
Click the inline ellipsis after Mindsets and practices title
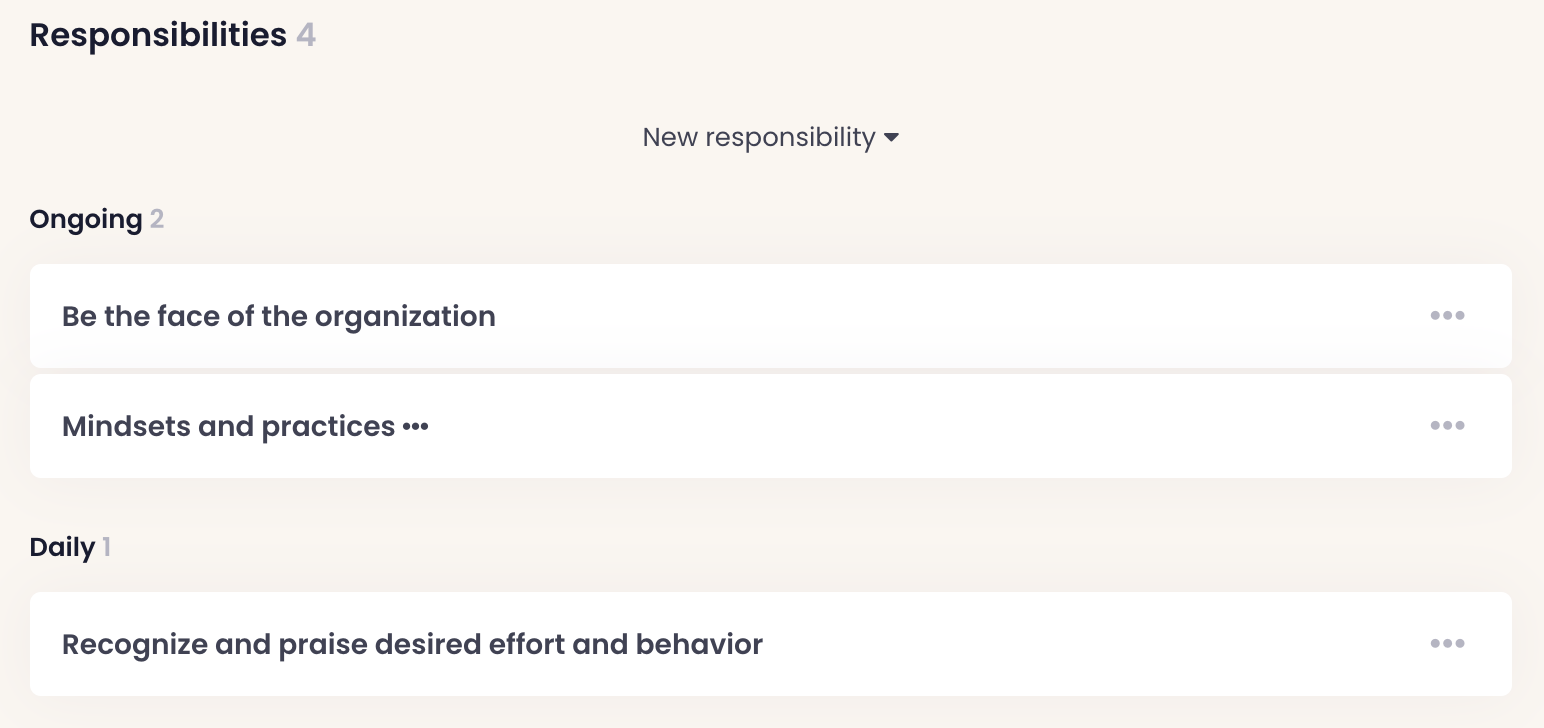(415, 427)
